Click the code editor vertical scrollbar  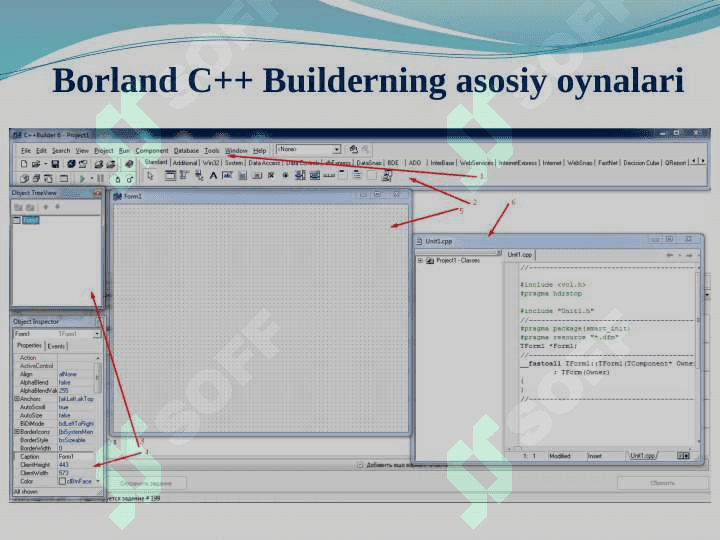click(x=699, y=356)
